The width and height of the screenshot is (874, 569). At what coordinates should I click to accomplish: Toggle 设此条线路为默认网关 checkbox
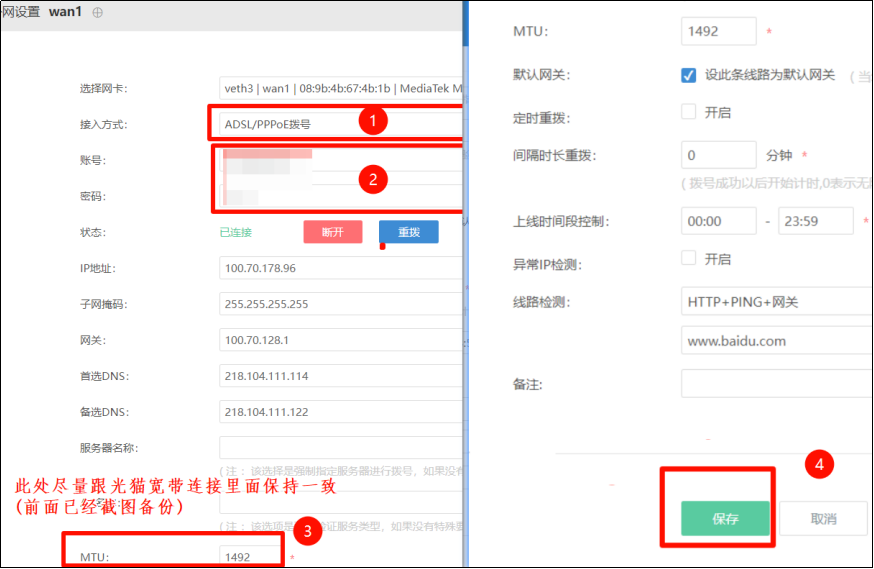coord(688,75)
